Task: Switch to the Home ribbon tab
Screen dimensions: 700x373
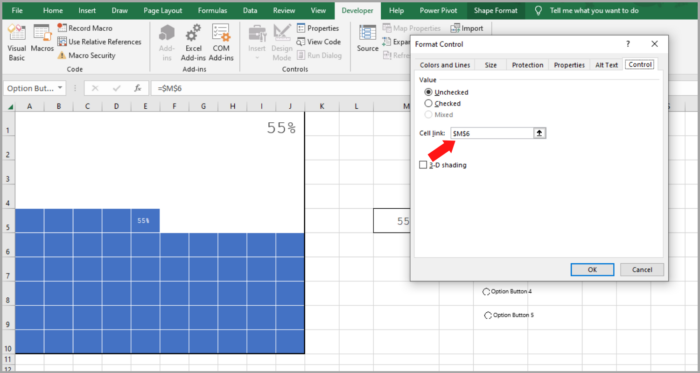Action: click(x=53, y=10)
